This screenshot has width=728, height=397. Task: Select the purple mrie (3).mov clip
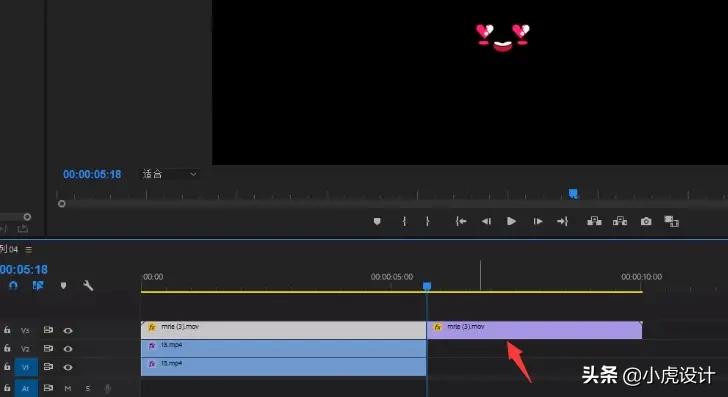click(x=534, y=330)
